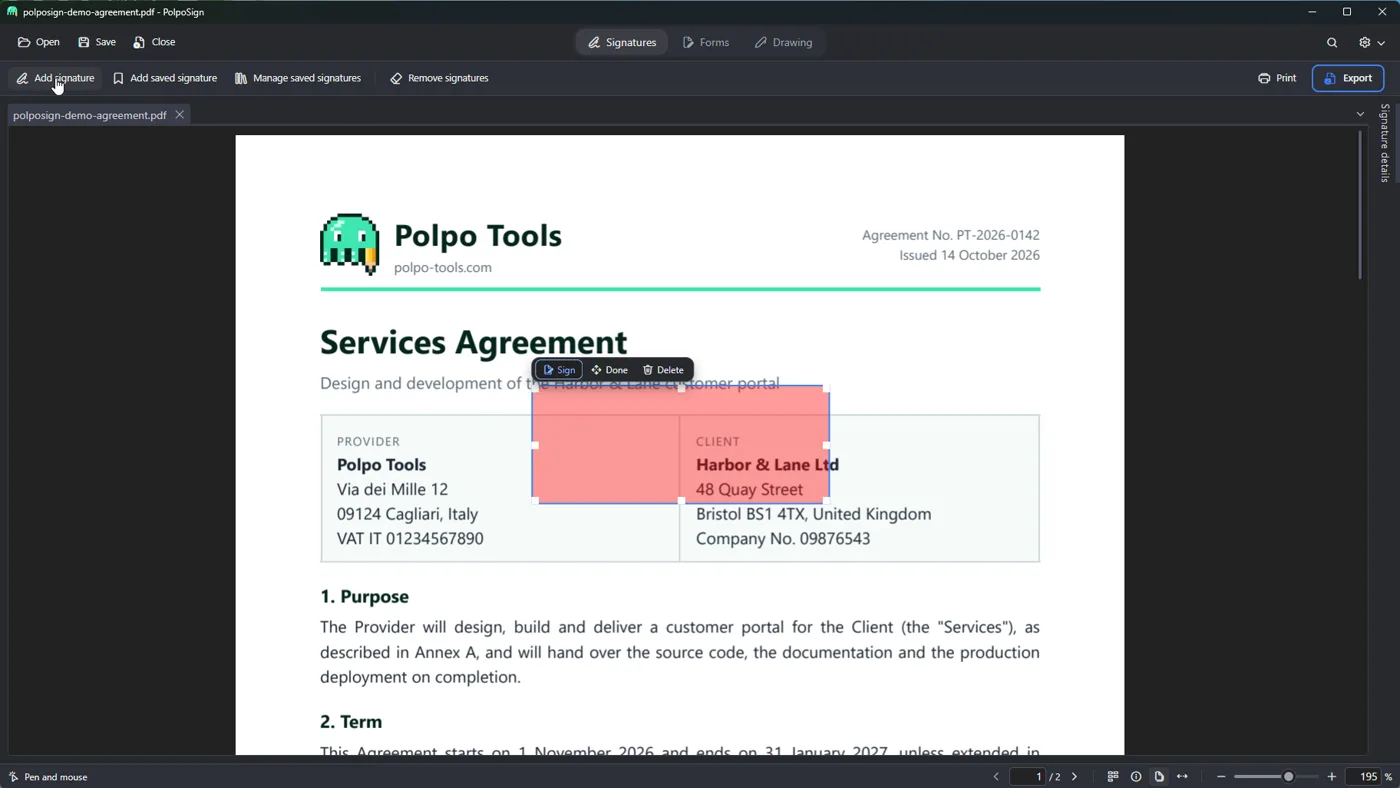Click Add saved signature bookmark icon

click(x=118, y=78)
